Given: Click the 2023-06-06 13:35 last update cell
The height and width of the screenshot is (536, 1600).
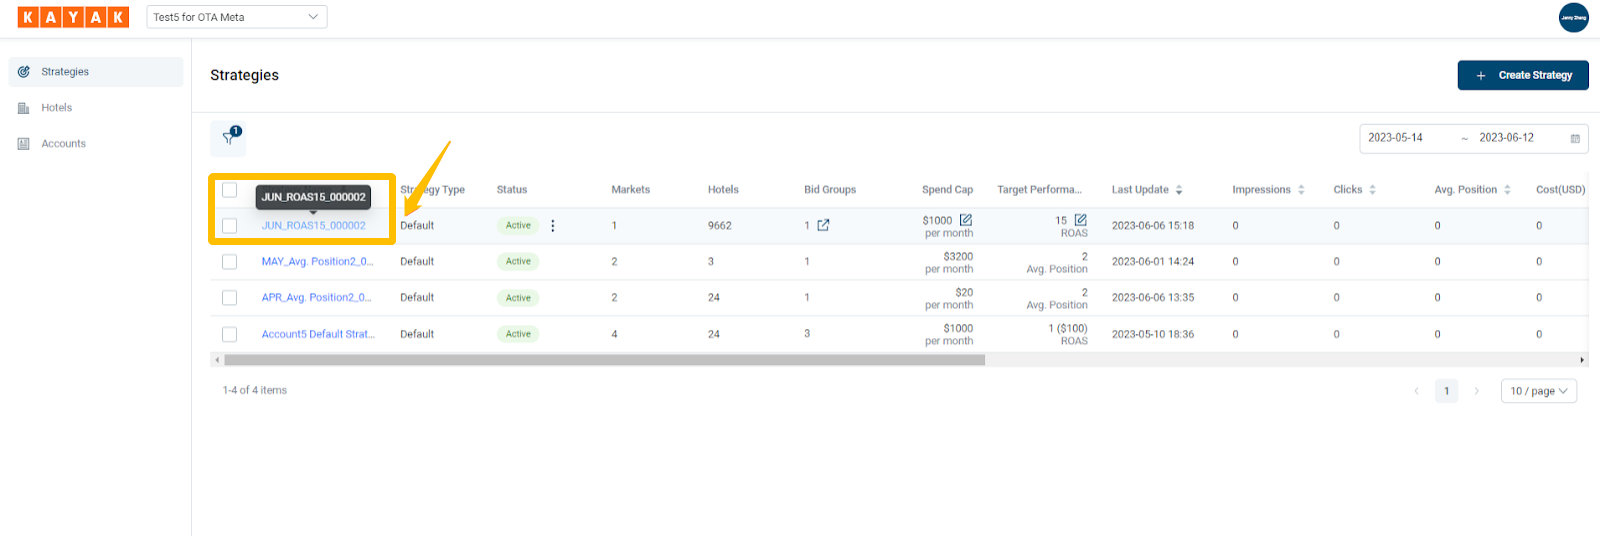Looking at the screenshot, I should click(x=1153, y=298).
